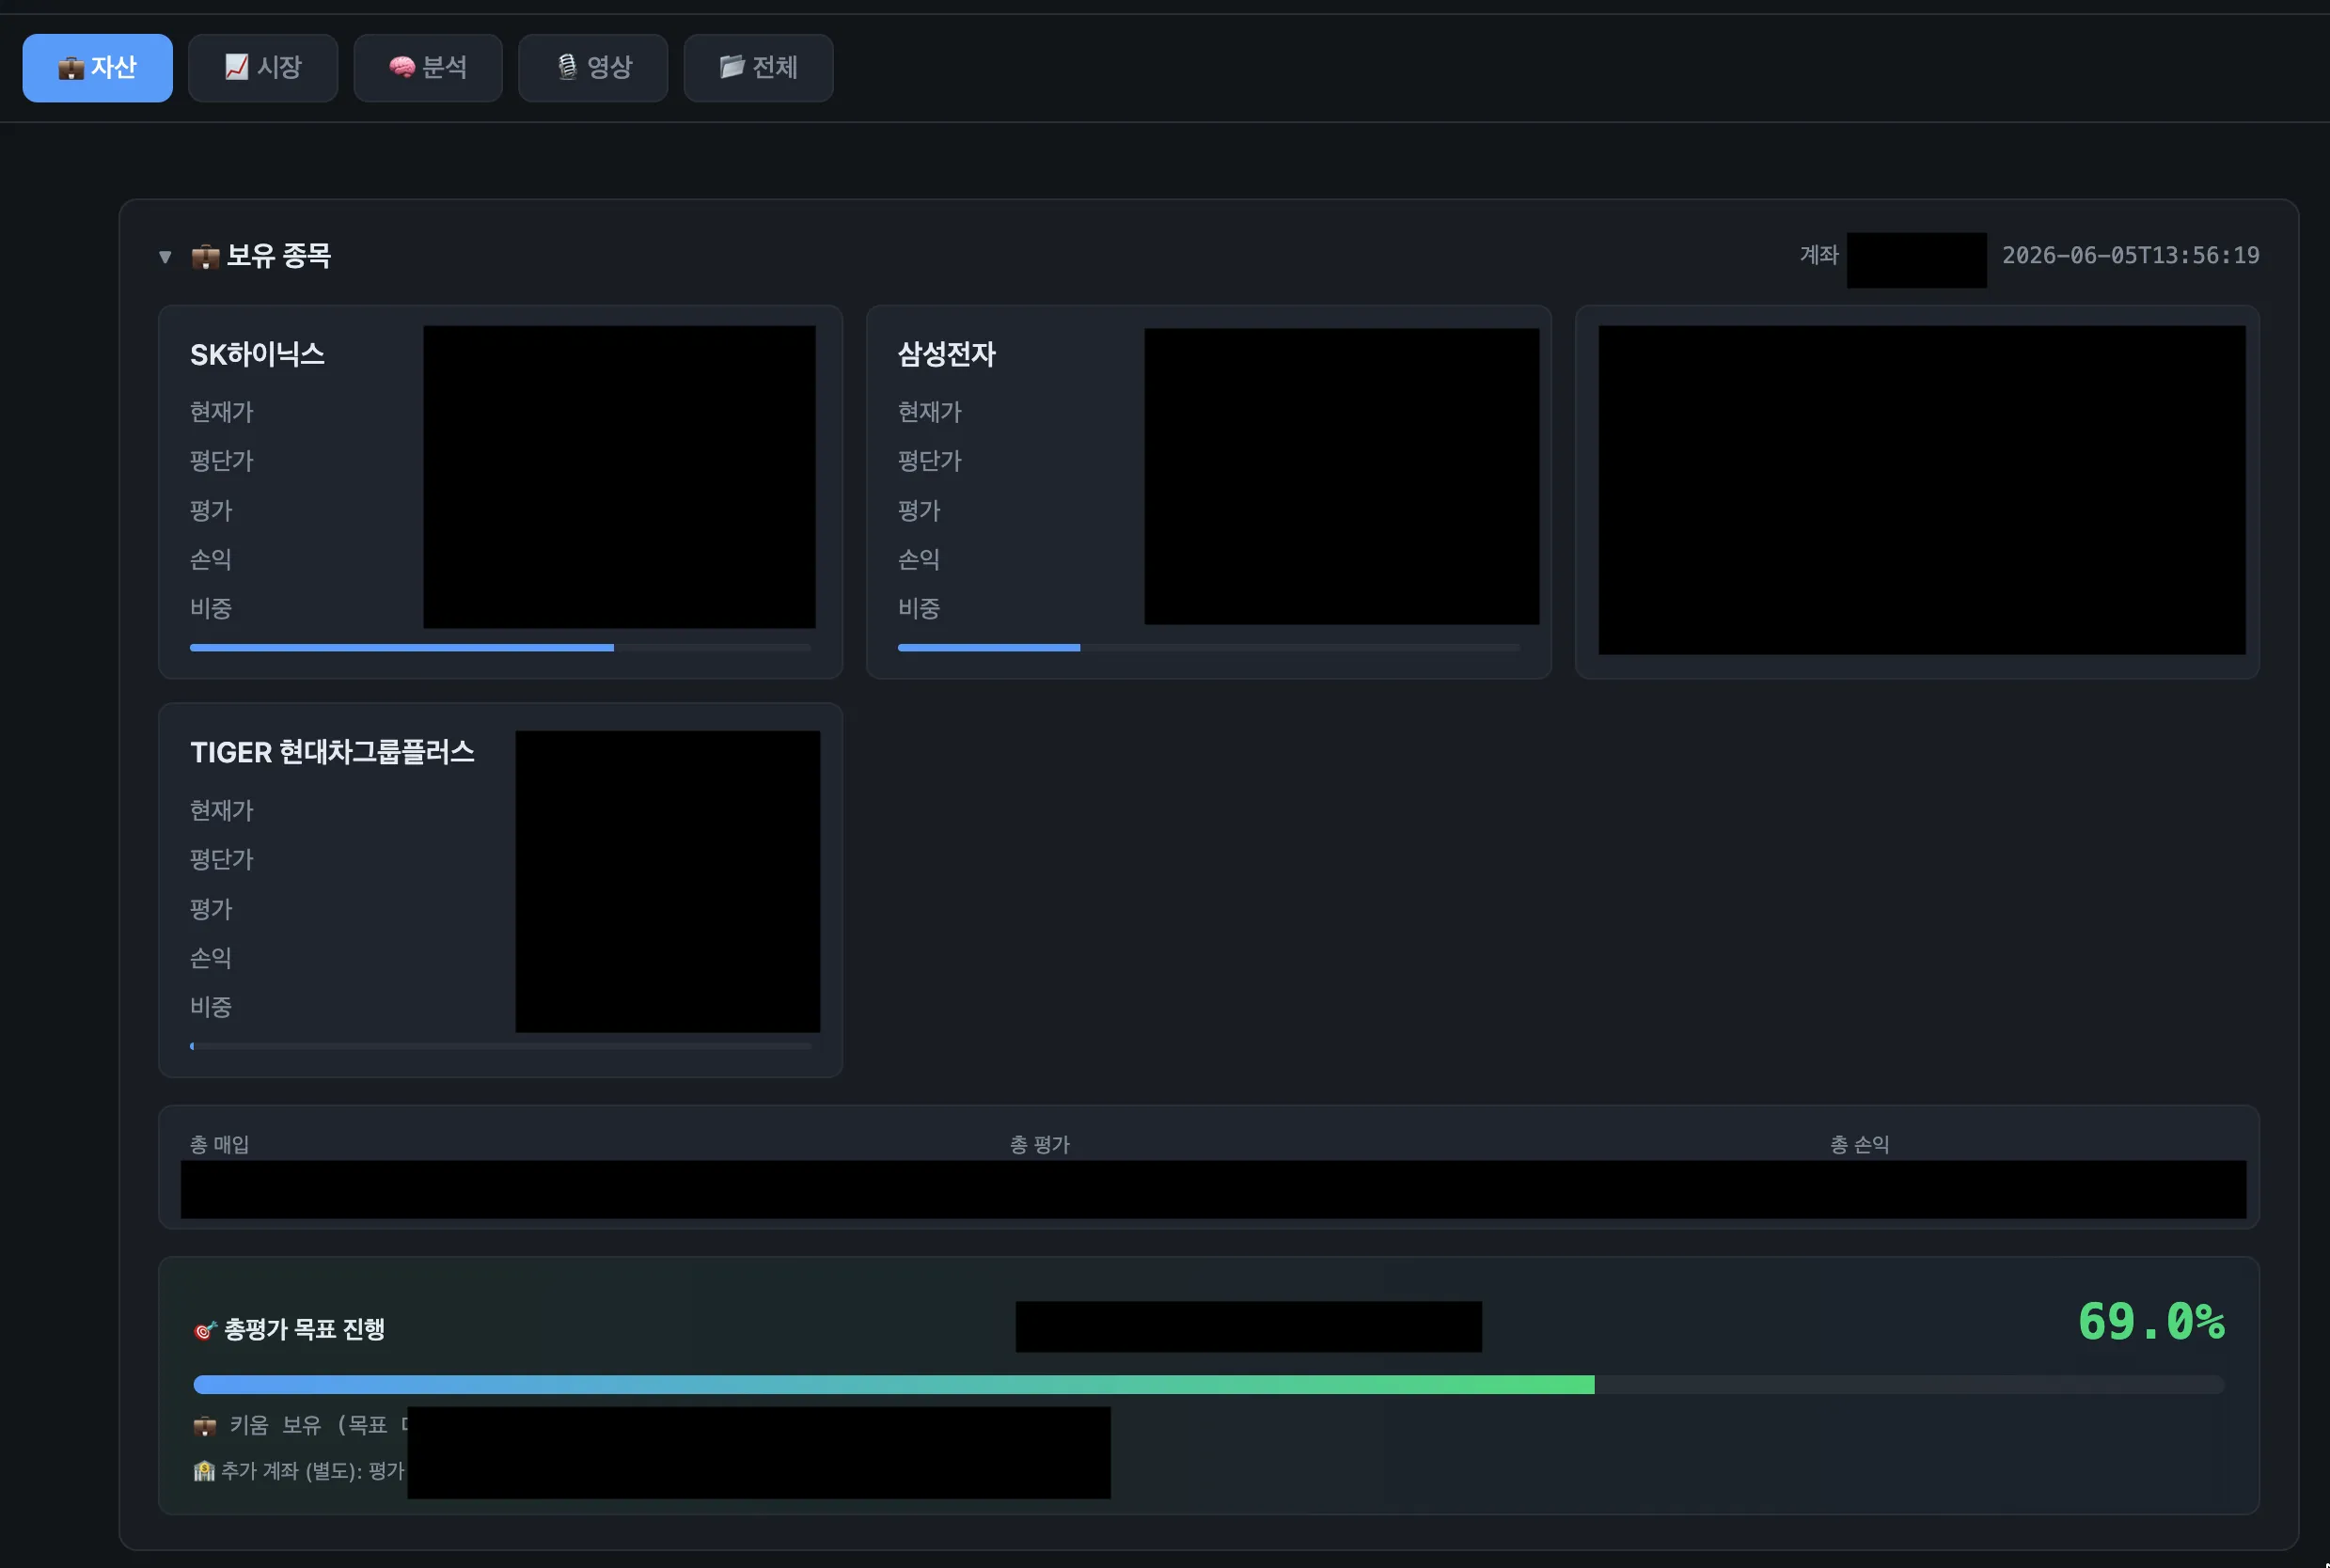Select the TIGER 현대차그룹플러스 card title

[x=332, y=753]
